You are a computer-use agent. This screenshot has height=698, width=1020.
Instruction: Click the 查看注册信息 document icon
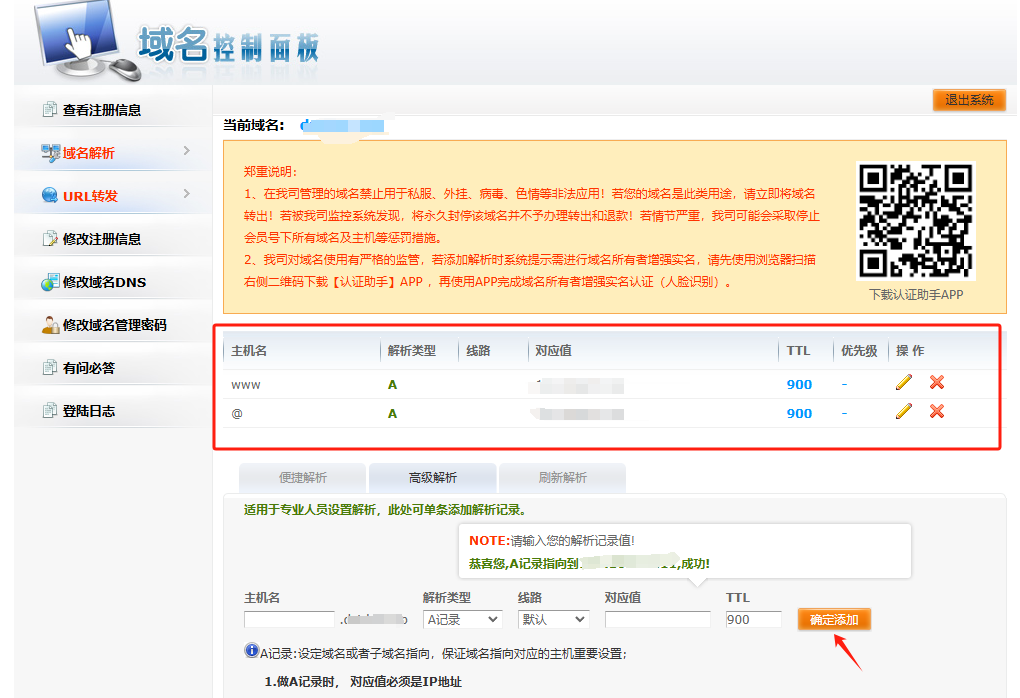click(x=49, y=109)
